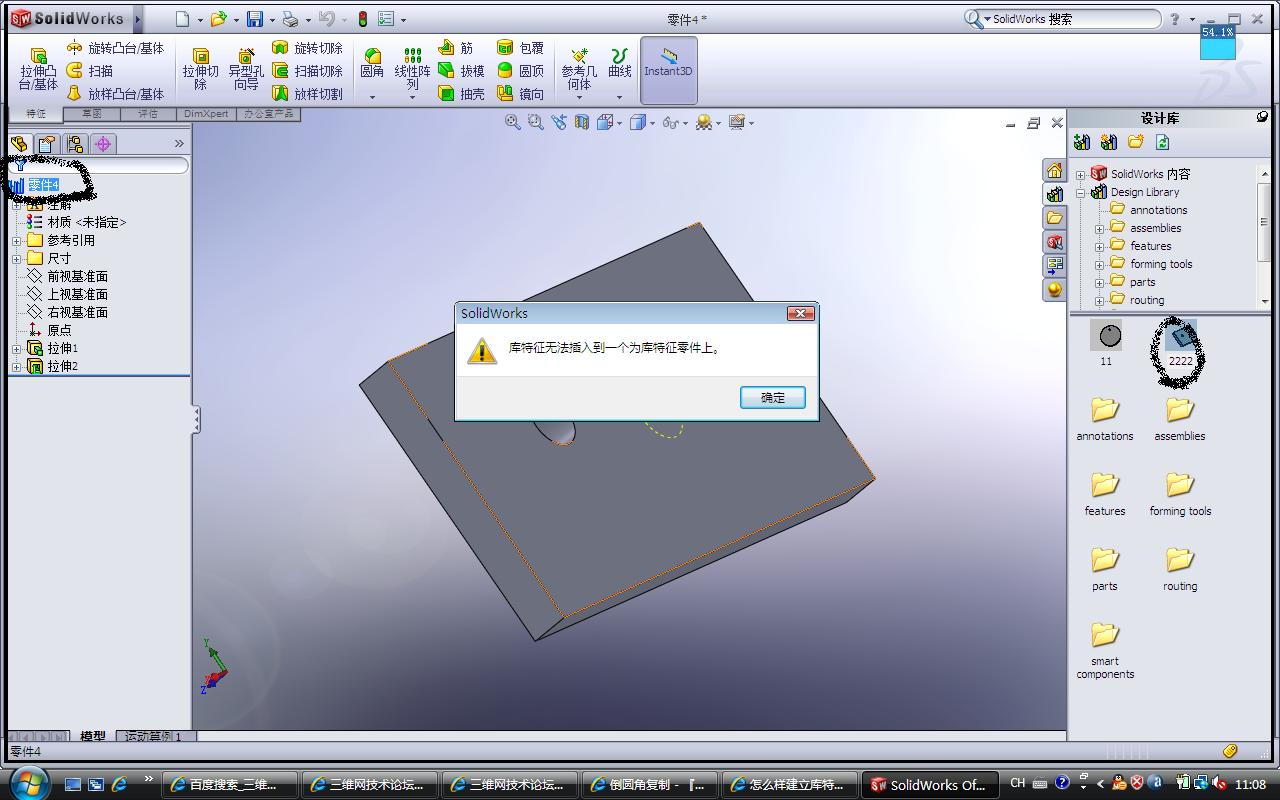The width and height of the screenshot is (1280, 800).
Task: Refresh the design library panel
Action: point(1162,143)
